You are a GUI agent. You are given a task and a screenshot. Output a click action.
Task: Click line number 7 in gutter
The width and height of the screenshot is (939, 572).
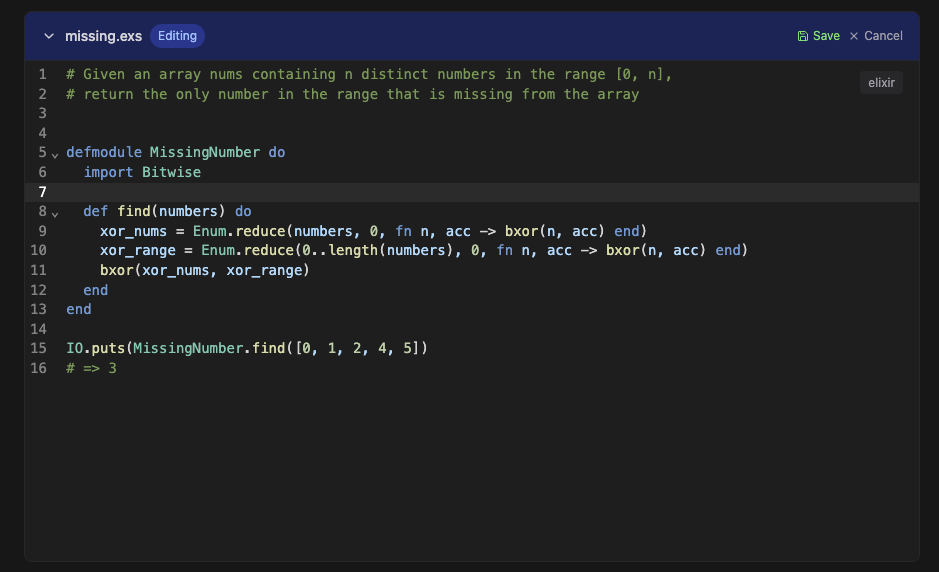click(x=43, y=192)
